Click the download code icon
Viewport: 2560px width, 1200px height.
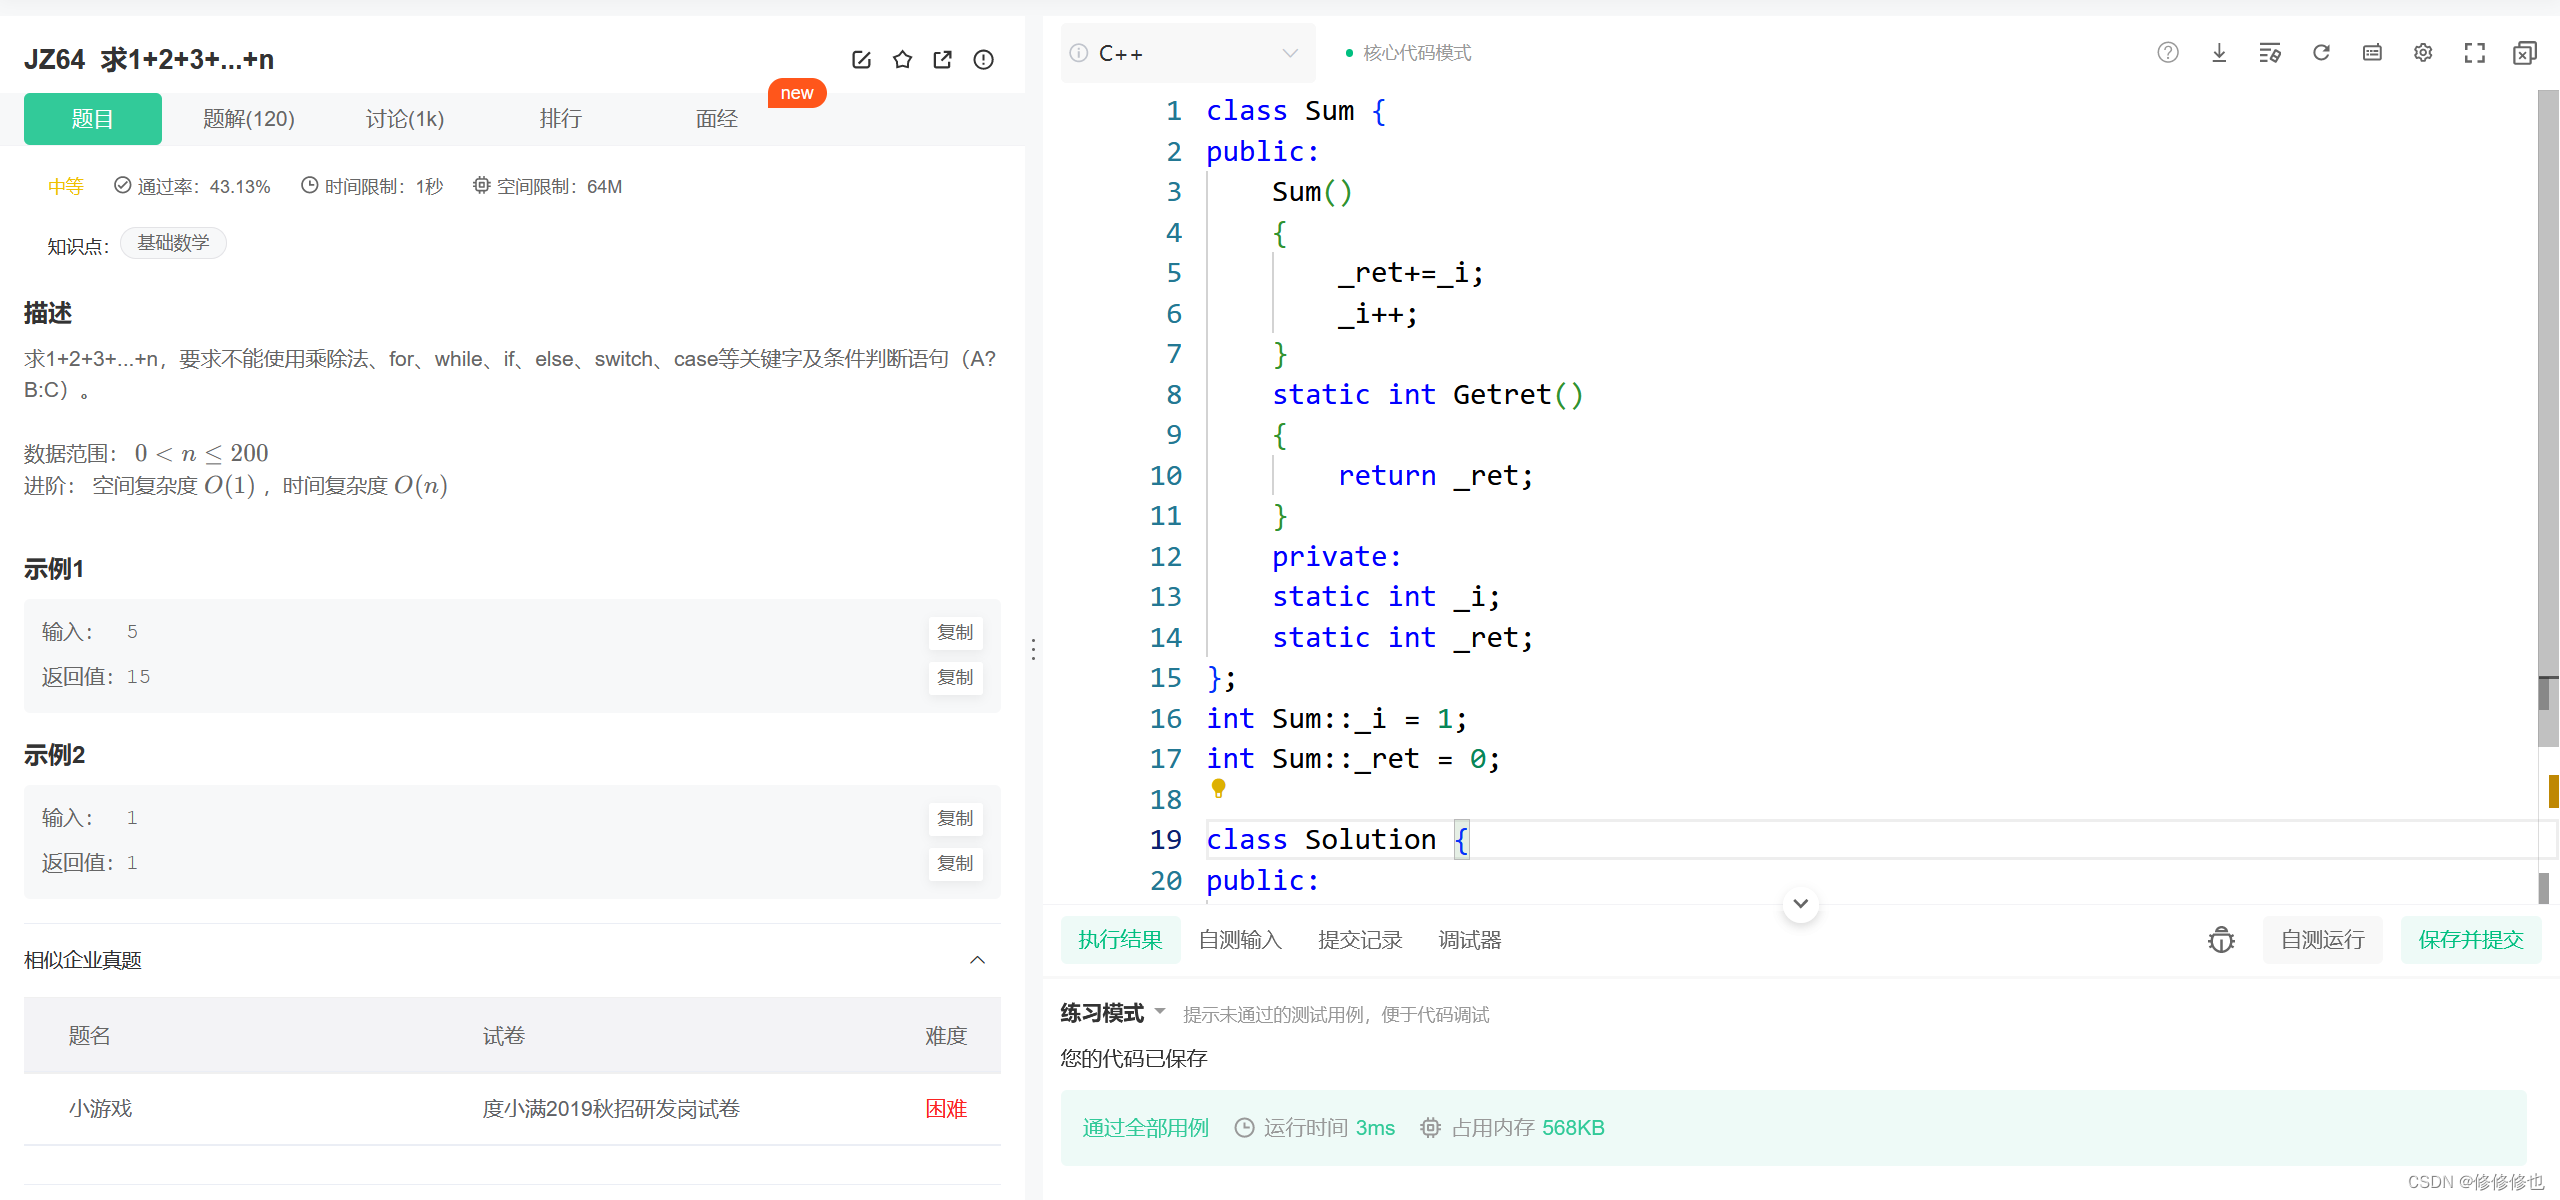tap(2218, 53)
